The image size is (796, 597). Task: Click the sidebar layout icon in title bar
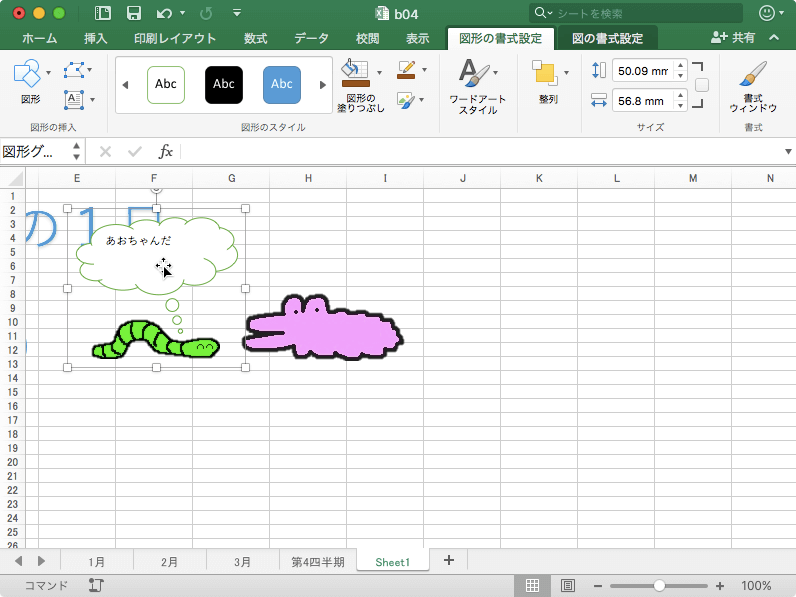pos(103,13)
